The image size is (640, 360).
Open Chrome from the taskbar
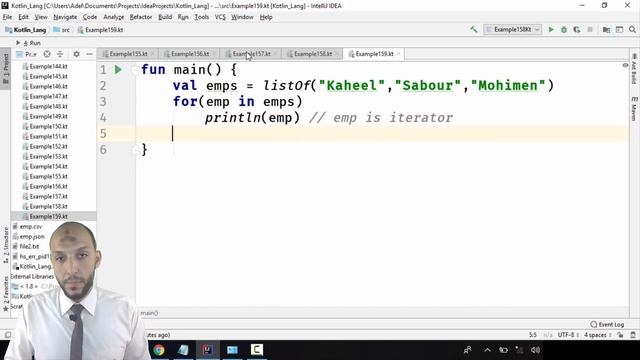[159, 350]
